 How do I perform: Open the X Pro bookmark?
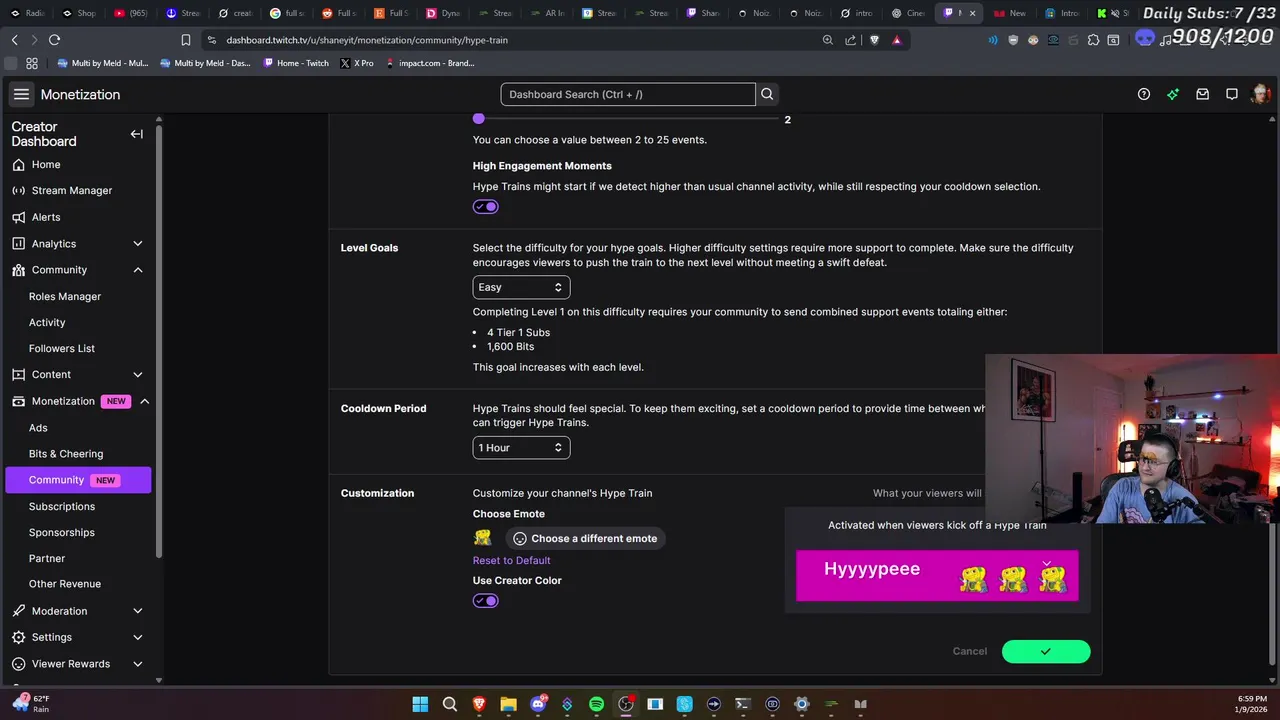click(x=357, y=63)
